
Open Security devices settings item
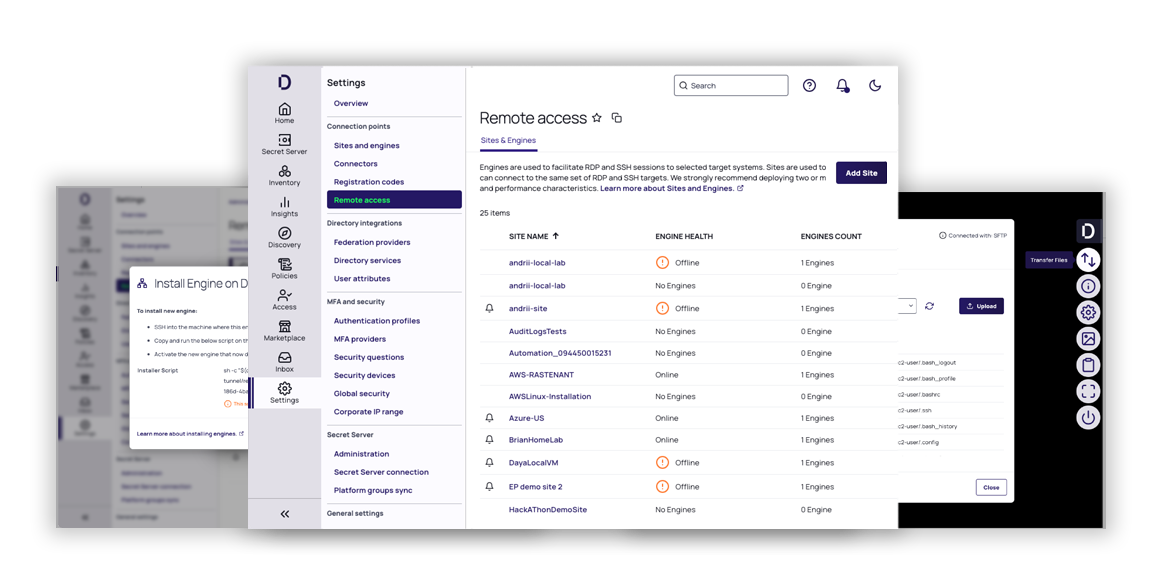coord(364,375)
